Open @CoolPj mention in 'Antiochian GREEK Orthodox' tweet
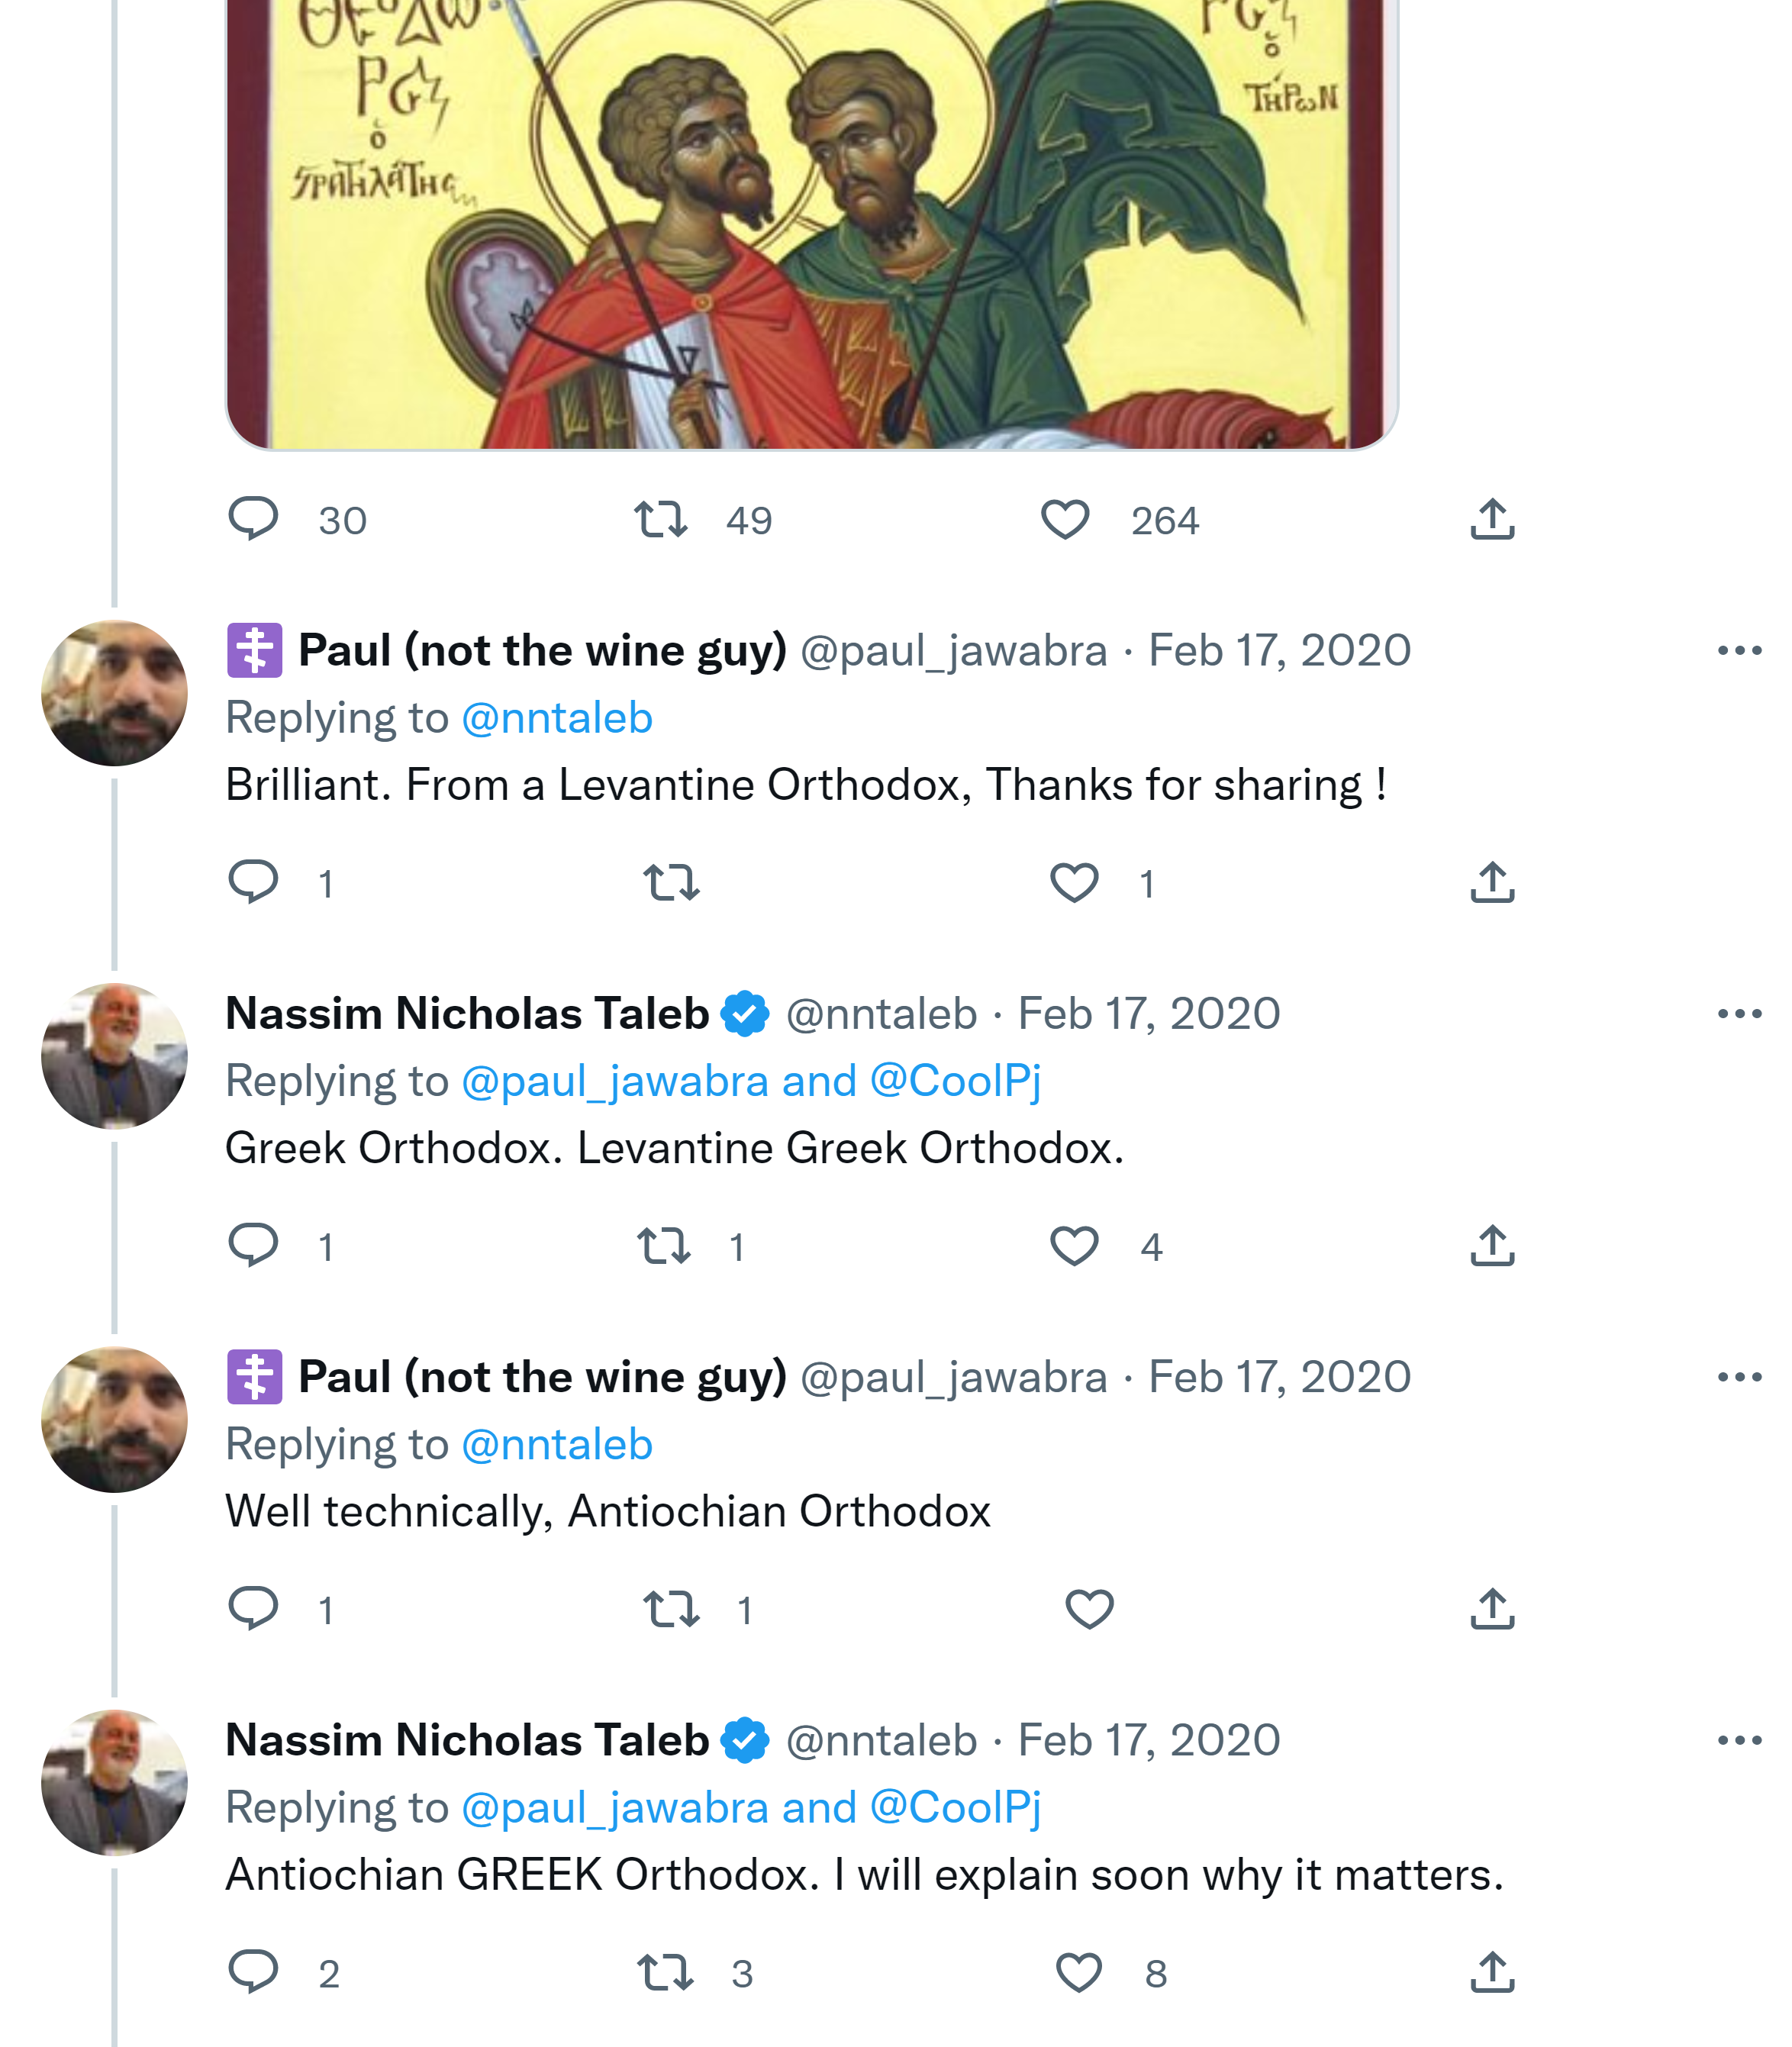 [955, 1807]
